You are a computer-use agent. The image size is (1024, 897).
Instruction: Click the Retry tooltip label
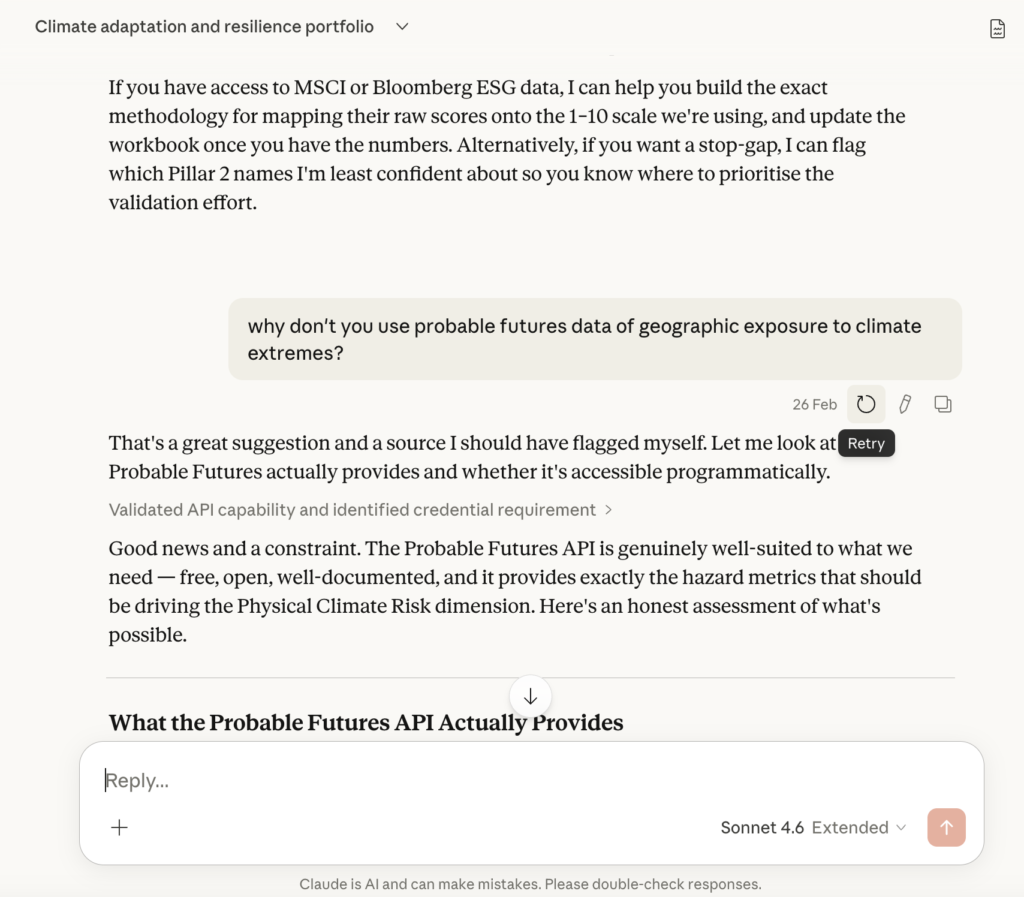point(866,443)
